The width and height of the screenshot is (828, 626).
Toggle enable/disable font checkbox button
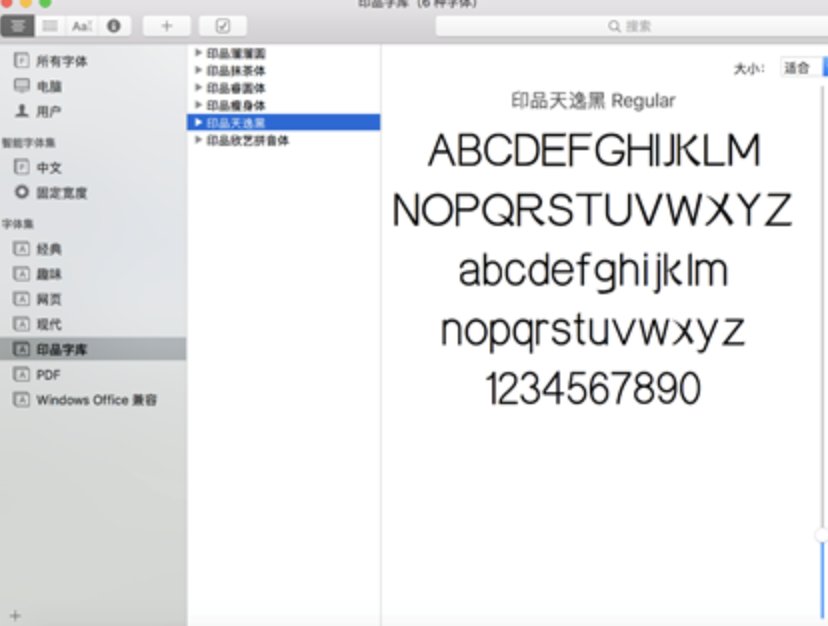click(x=222, y=26)
